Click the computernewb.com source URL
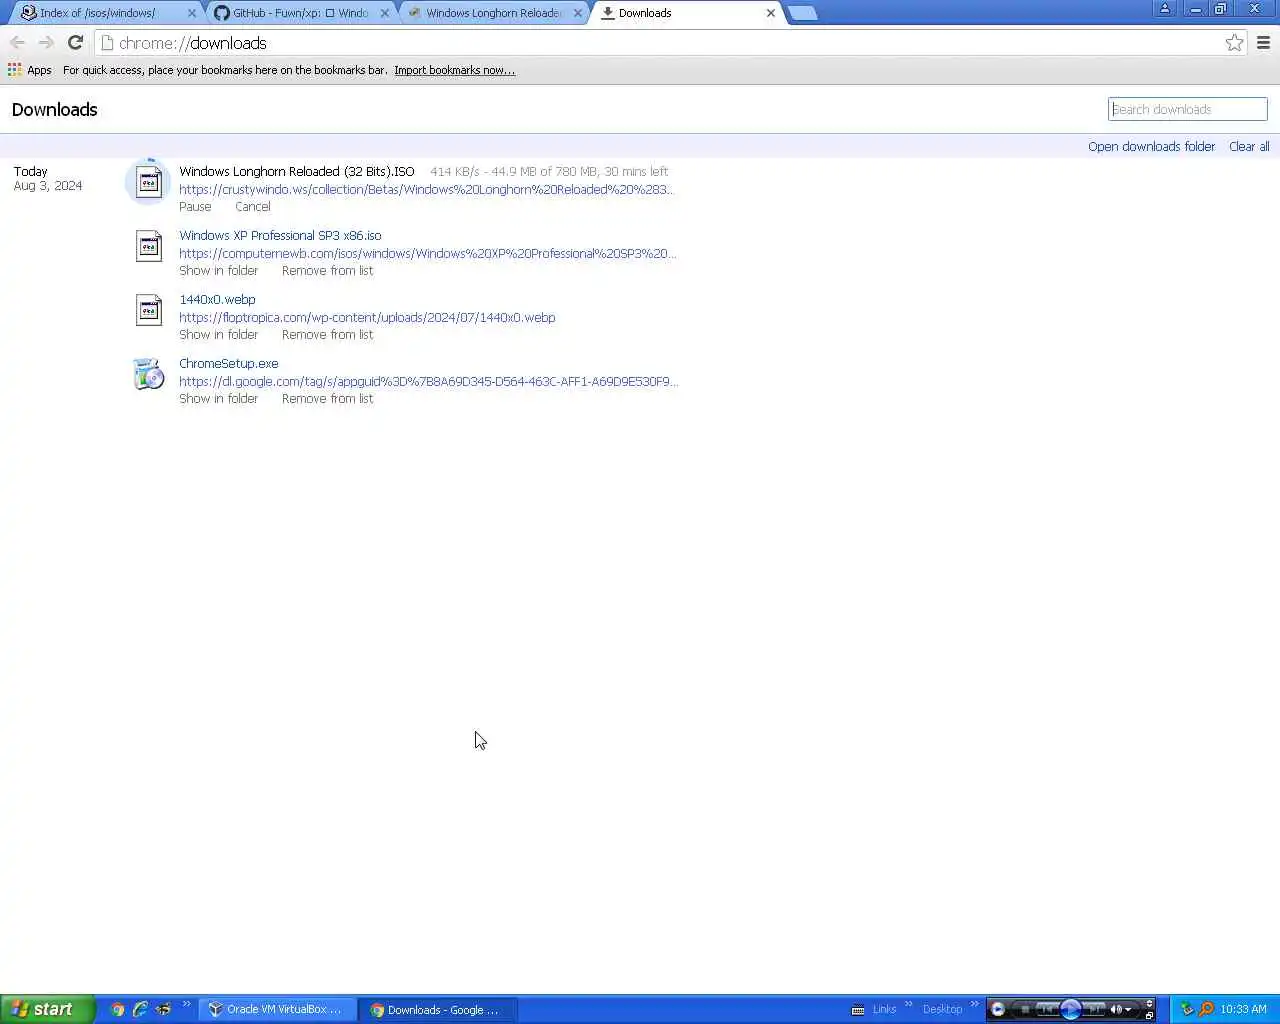The height and width of the screenshot is (1024, 1280). point(427,254)
